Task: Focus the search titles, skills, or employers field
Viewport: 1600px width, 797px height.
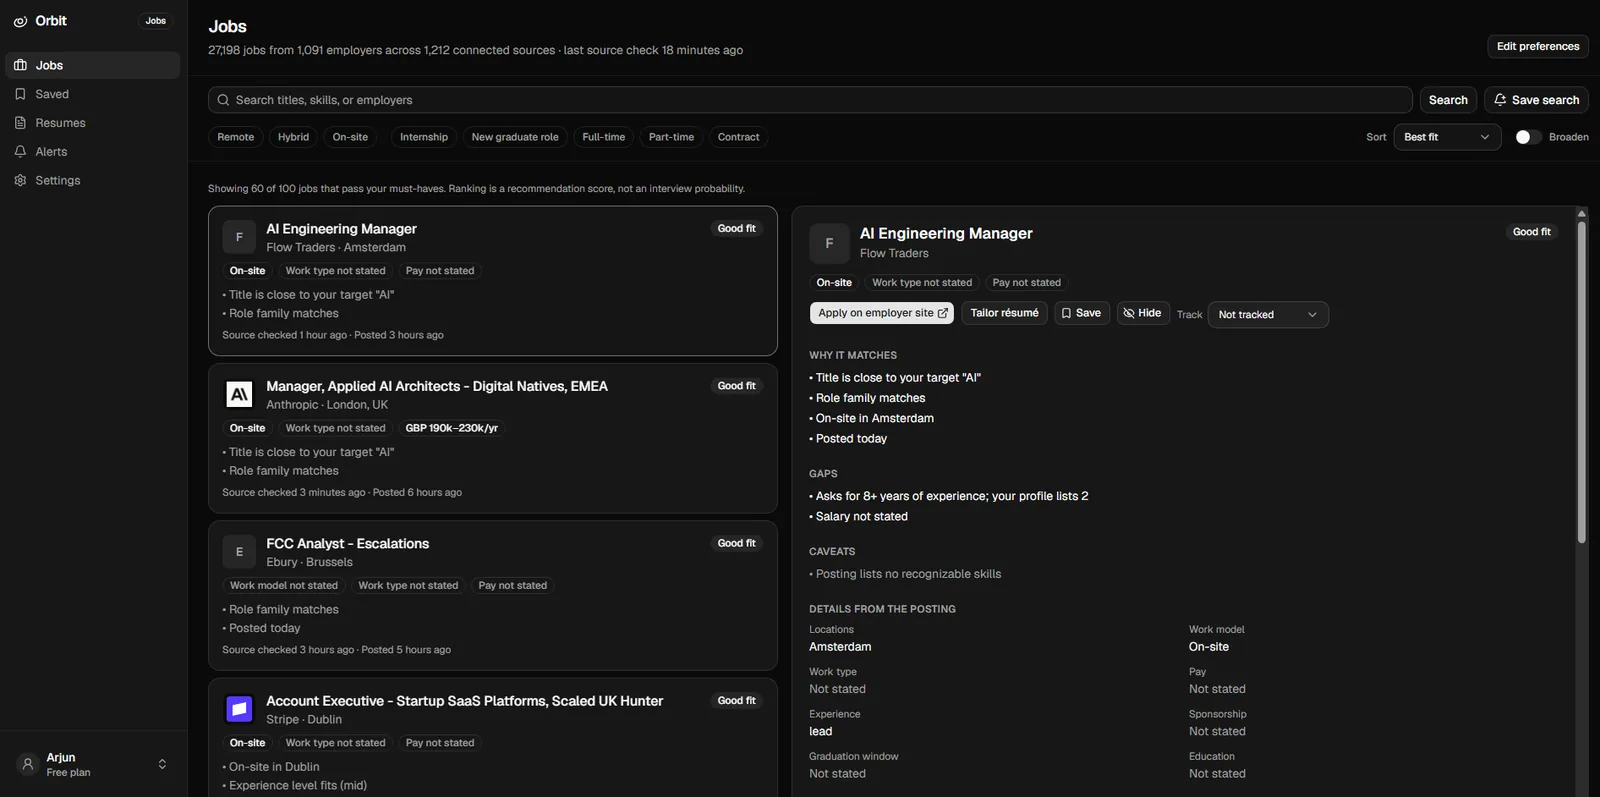Action: (810, 100)
